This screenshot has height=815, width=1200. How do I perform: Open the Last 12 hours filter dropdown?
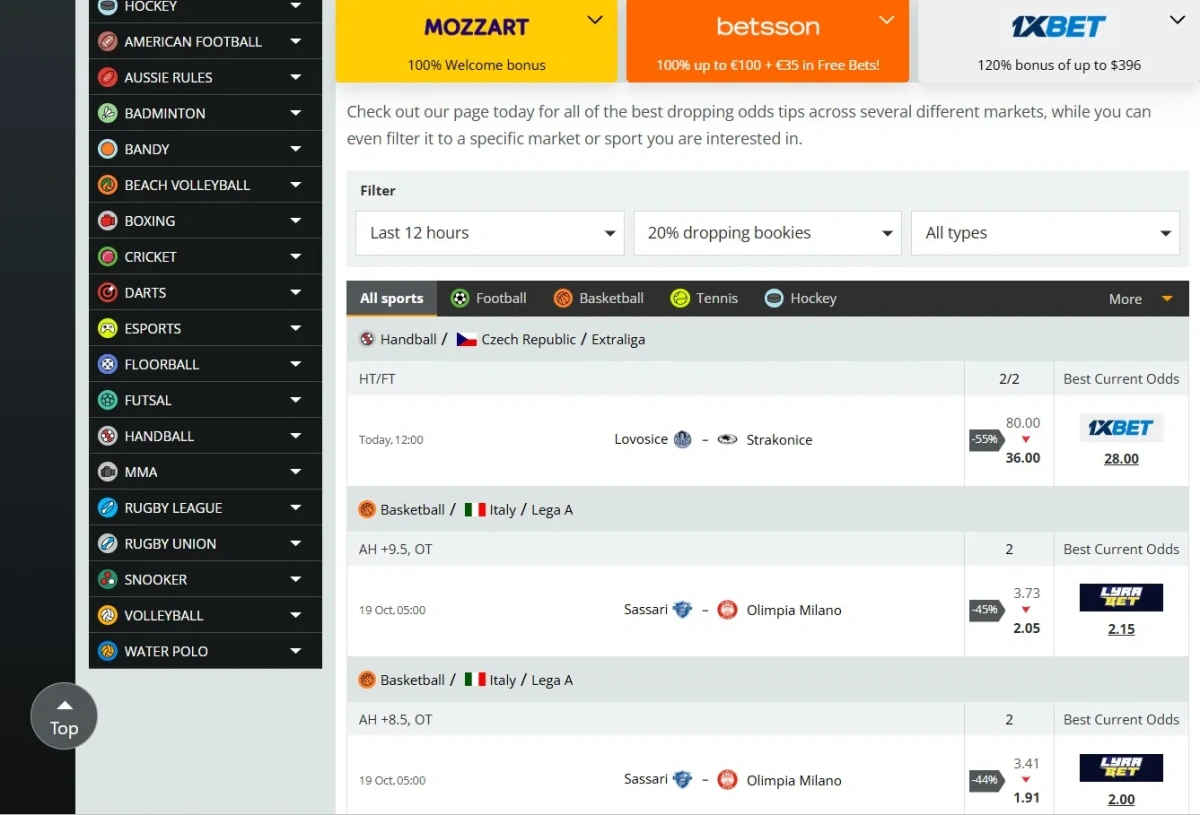pyautogui.click(x=490, y=233)
